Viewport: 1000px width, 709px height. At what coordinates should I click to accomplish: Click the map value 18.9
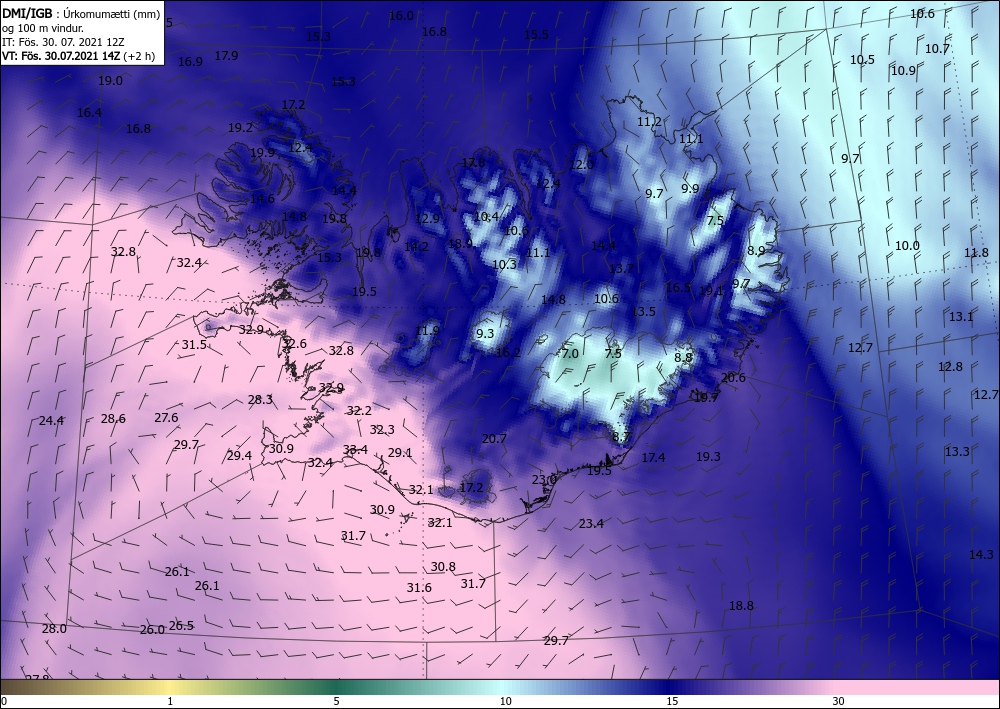[460, 243]
